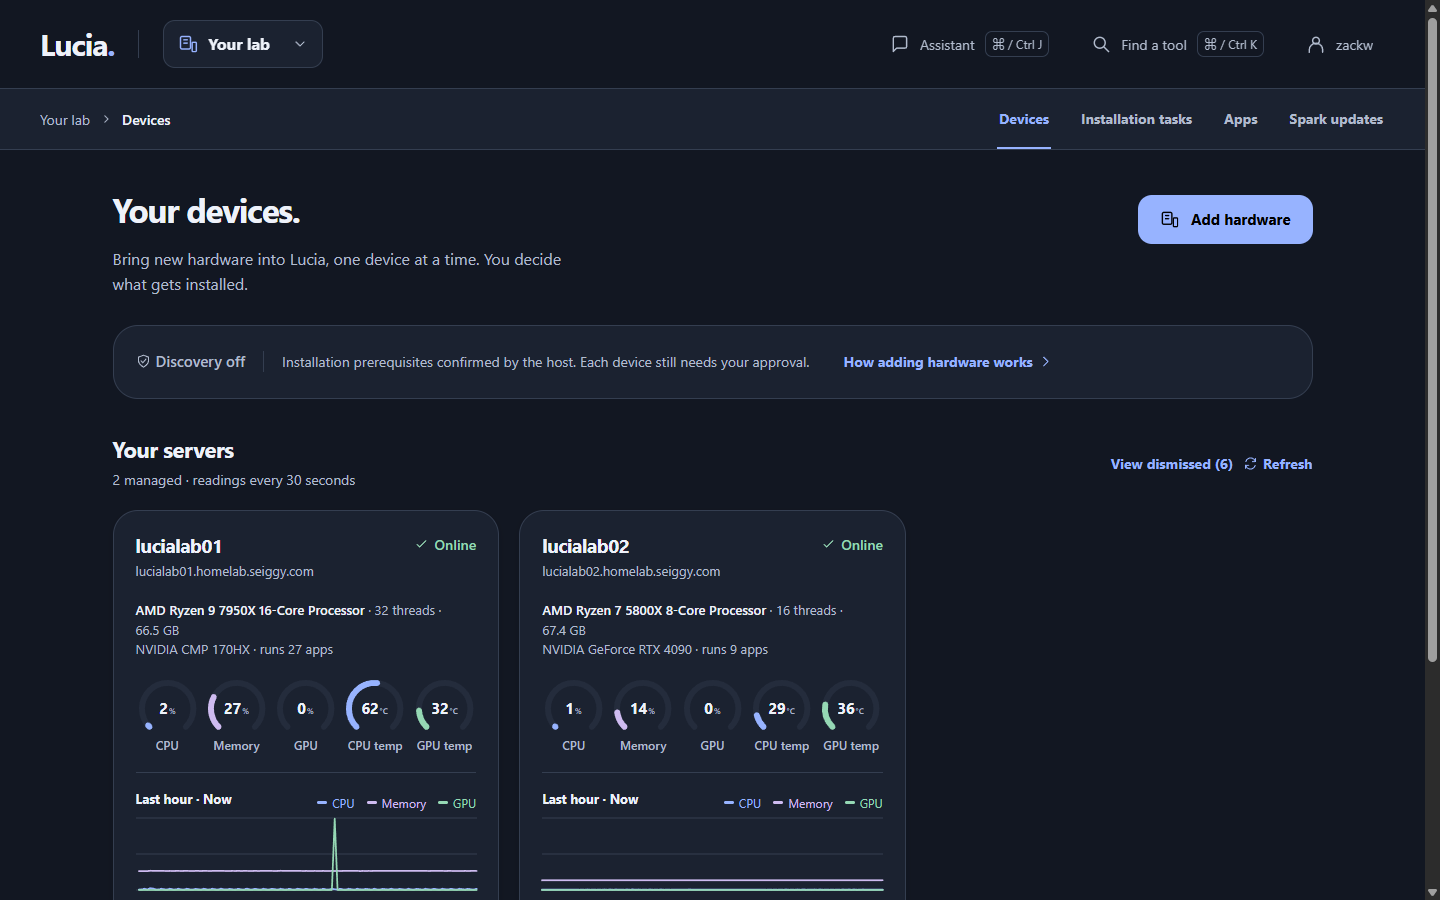Screen dimensions: 1440x900
Task: Toggle Memory series in lucialab02 chart legend
Action: (803, 803)
